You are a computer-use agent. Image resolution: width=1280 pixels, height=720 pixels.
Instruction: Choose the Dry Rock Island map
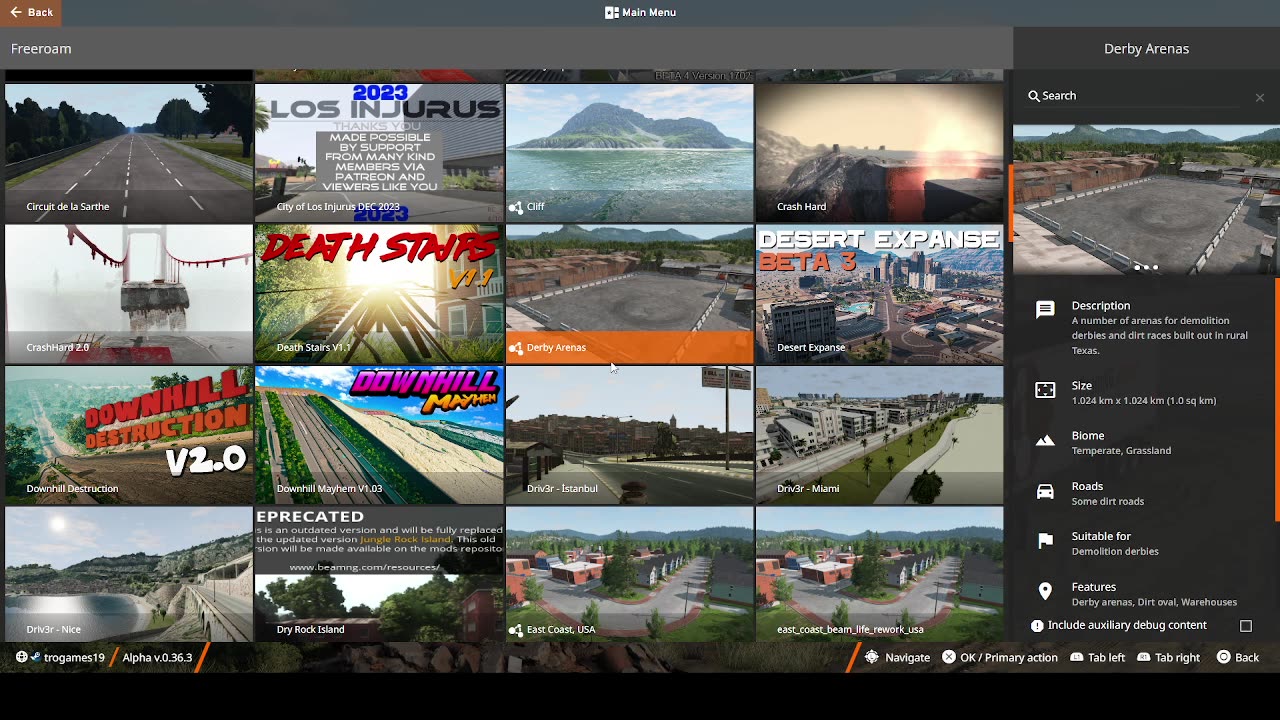[x=379, y=574]
